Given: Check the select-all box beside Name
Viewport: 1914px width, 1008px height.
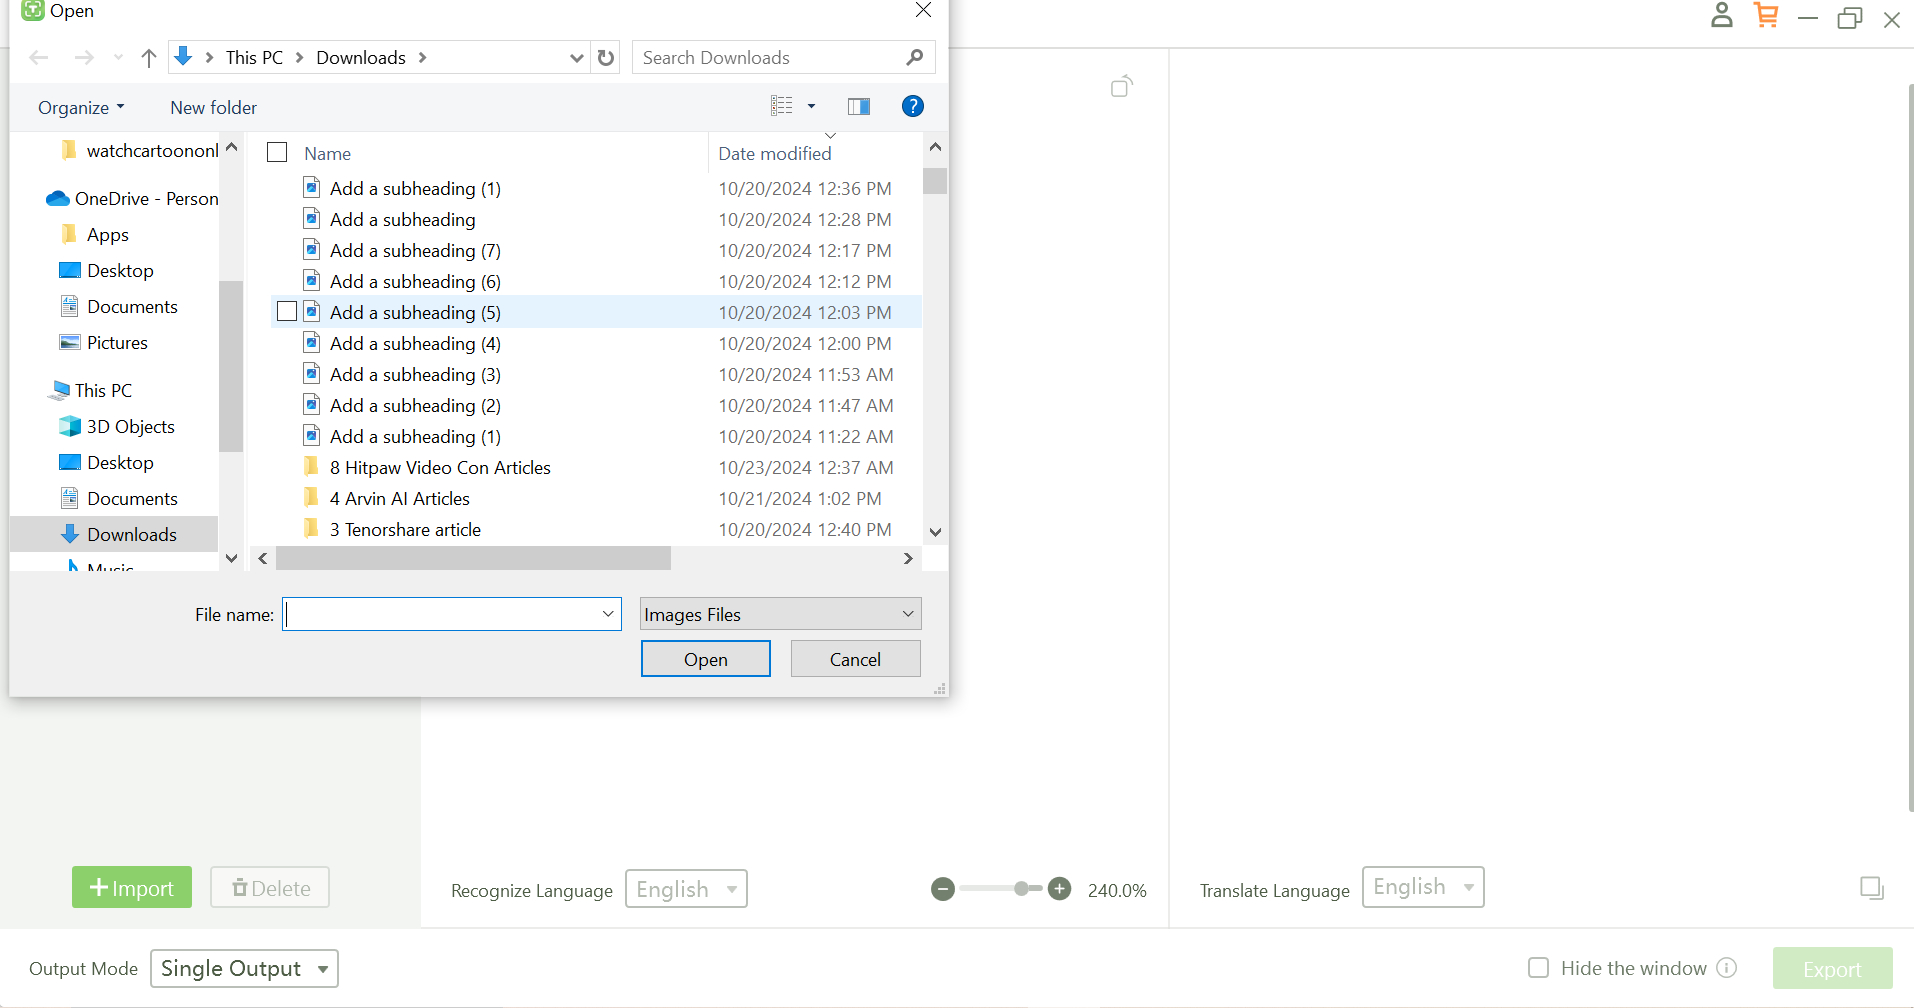Looking at the screenshot, I should 277,153.
